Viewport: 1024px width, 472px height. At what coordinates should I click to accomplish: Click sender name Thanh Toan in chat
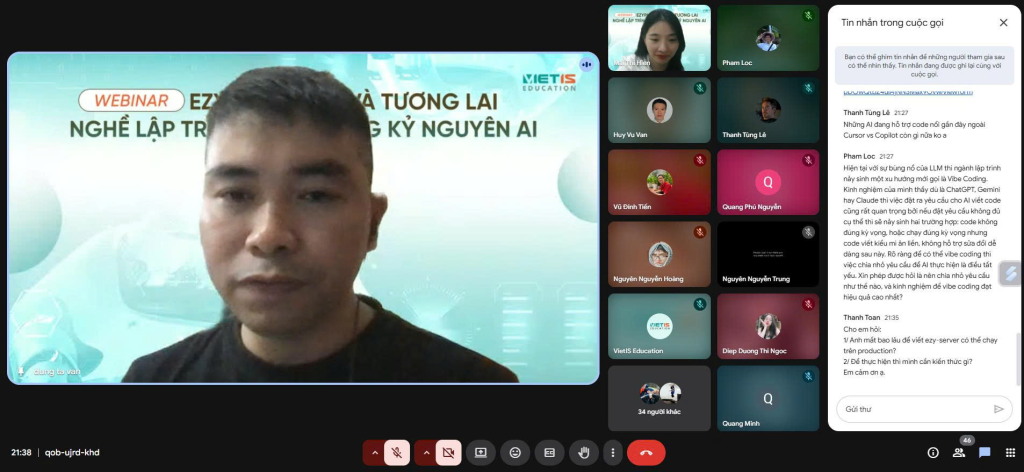coord(862,317)
